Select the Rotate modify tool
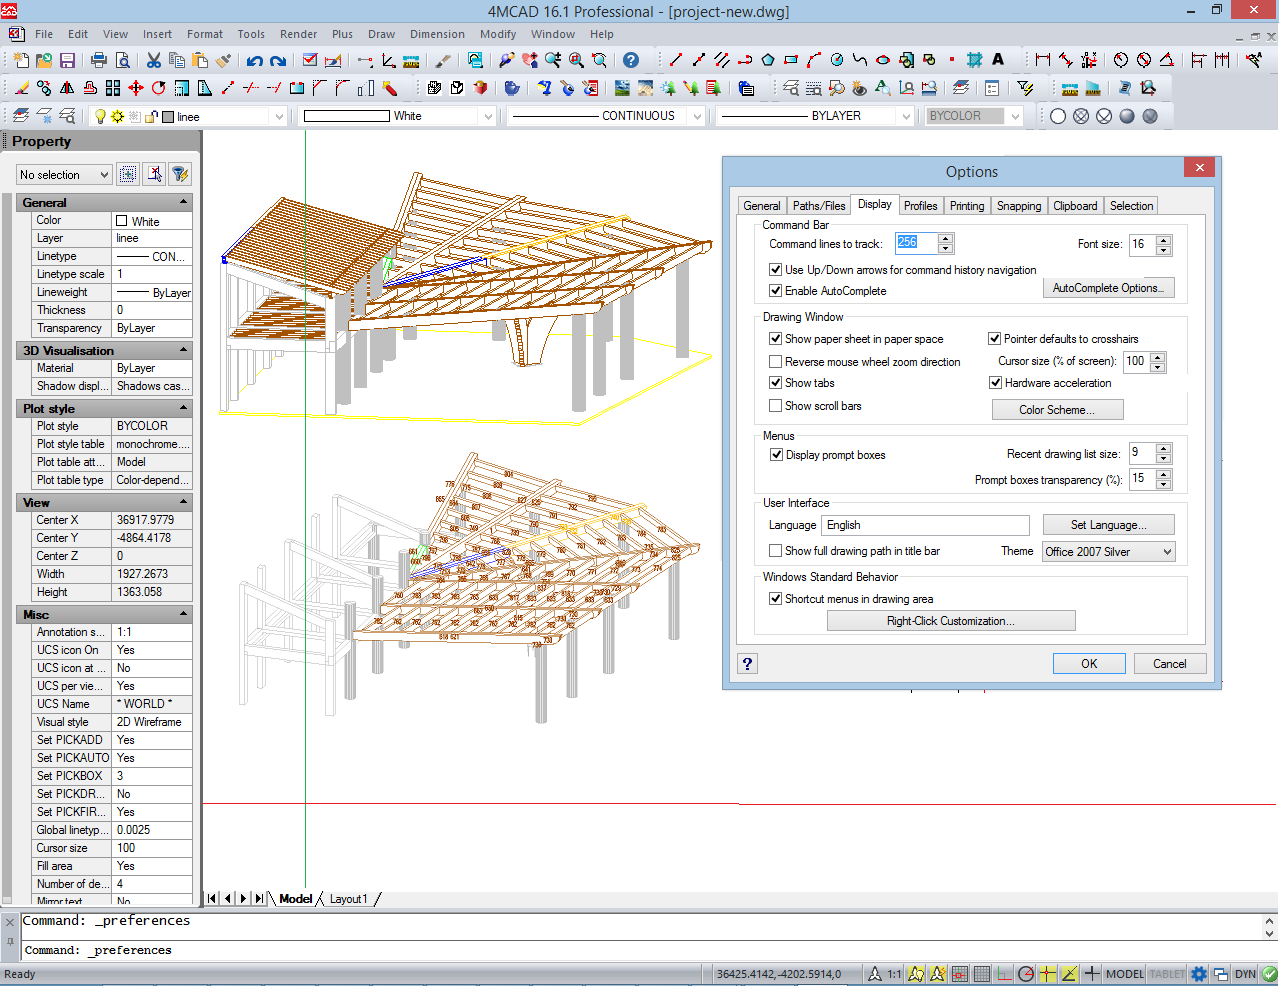The height and width of the screenshot is (986, 1279). click(x=159, y=88)
